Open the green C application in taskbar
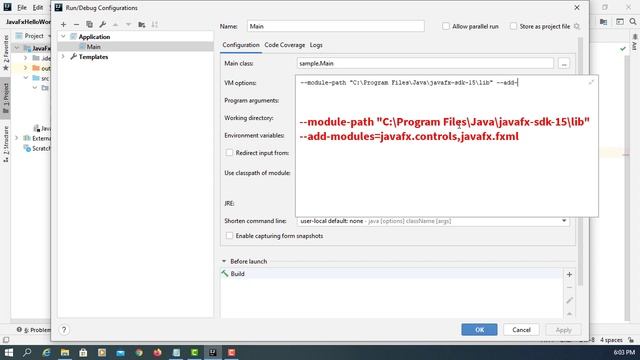Viewport: 640px width, 360px height. click(195, 352)
